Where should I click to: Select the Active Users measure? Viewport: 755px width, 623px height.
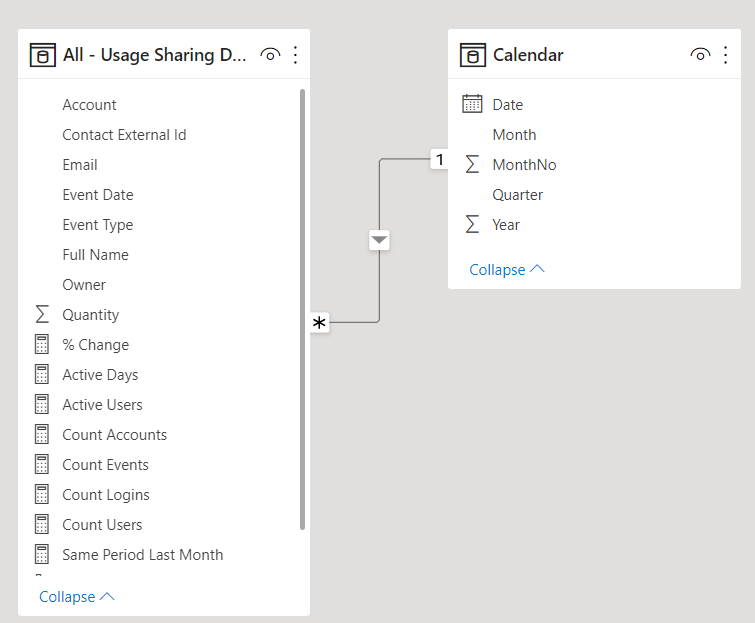point(103,405)
